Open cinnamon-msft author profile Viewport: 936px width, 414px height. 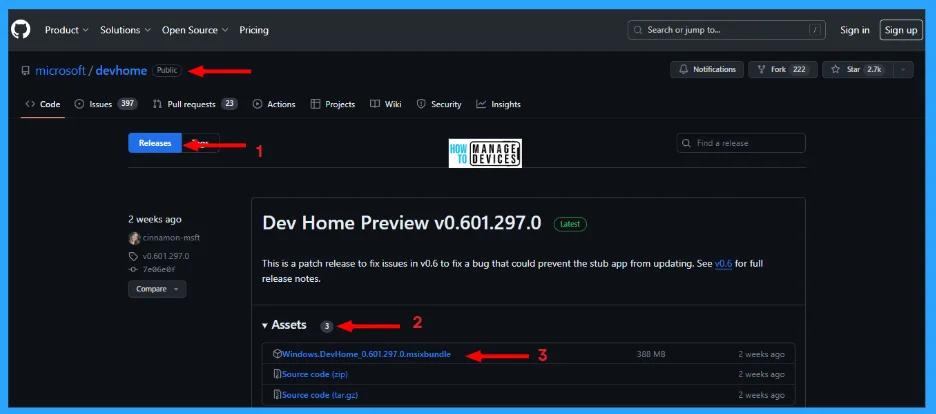click(x=171, y=237)
